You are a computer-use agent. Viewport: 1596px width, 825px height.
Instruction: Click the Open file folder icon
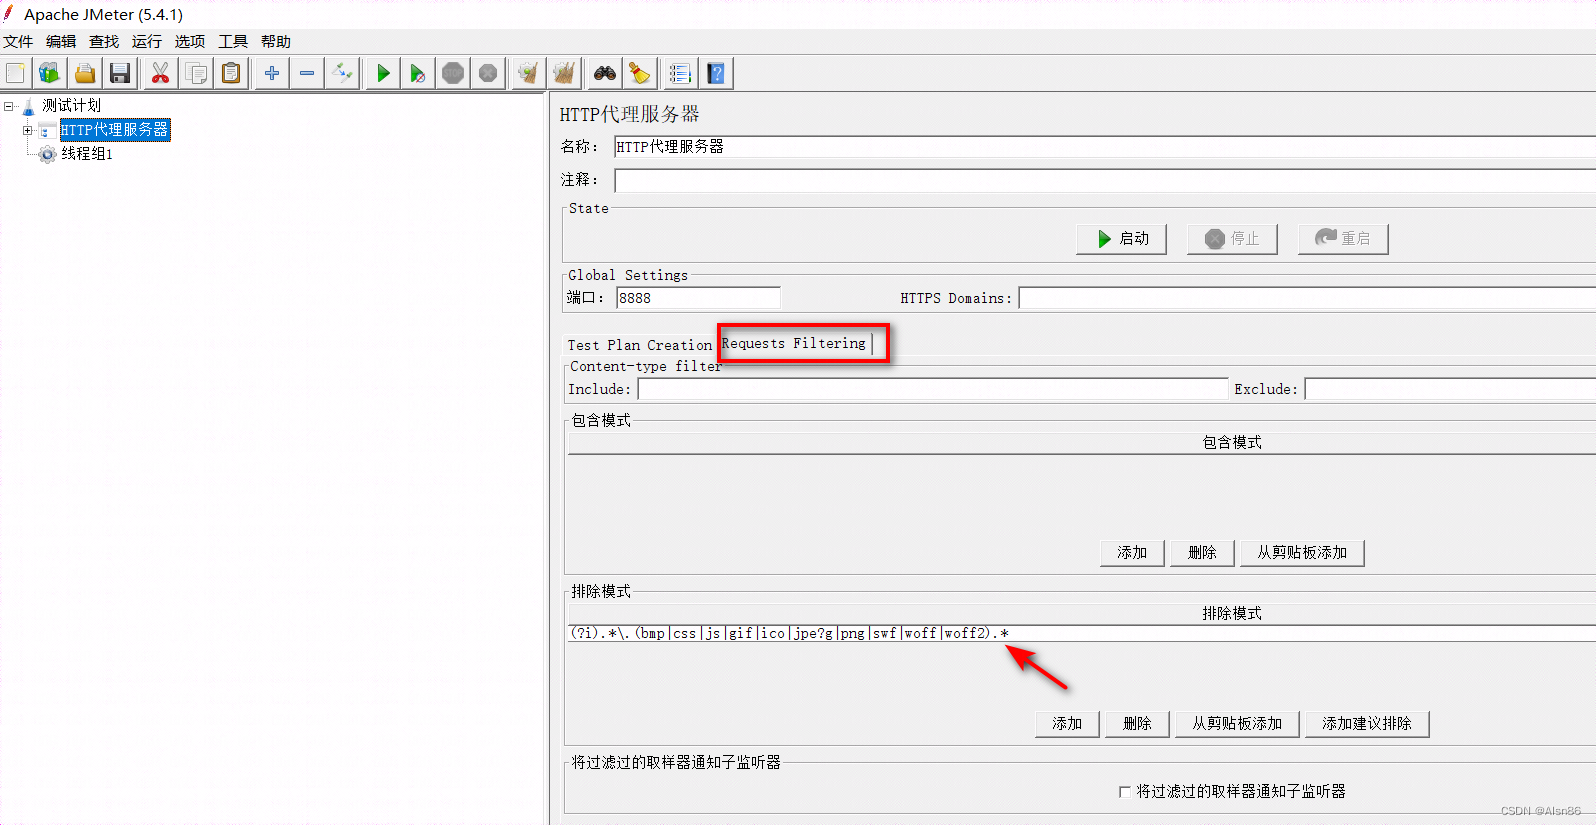(x=85, y=73)
